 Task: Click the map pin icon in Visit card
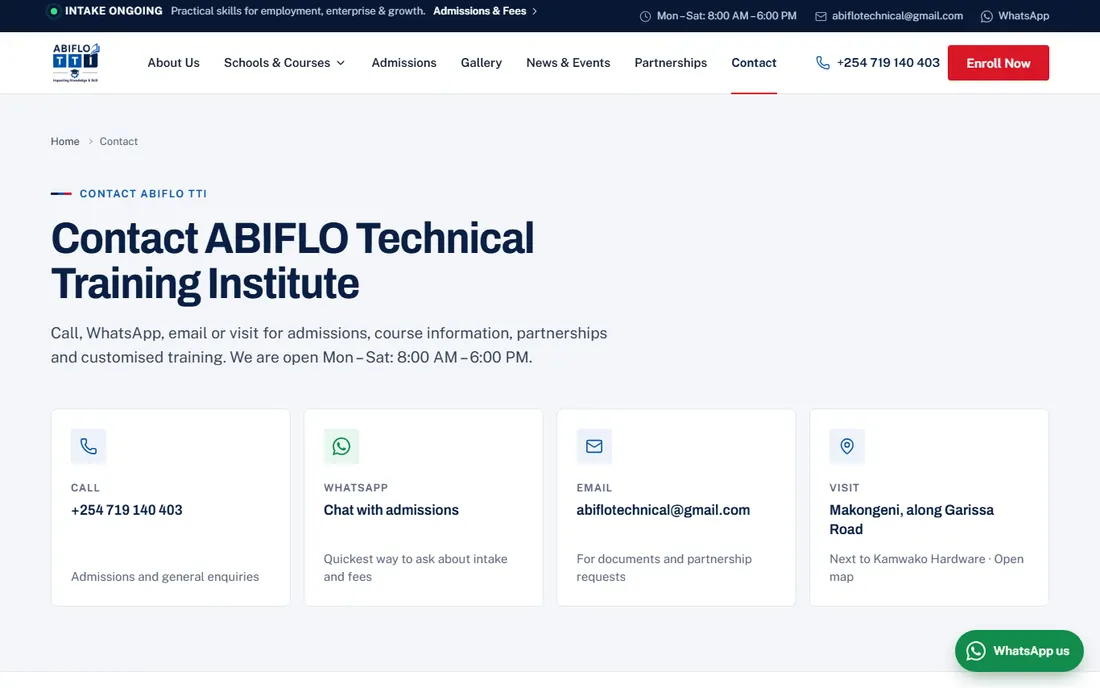point(847,446)
